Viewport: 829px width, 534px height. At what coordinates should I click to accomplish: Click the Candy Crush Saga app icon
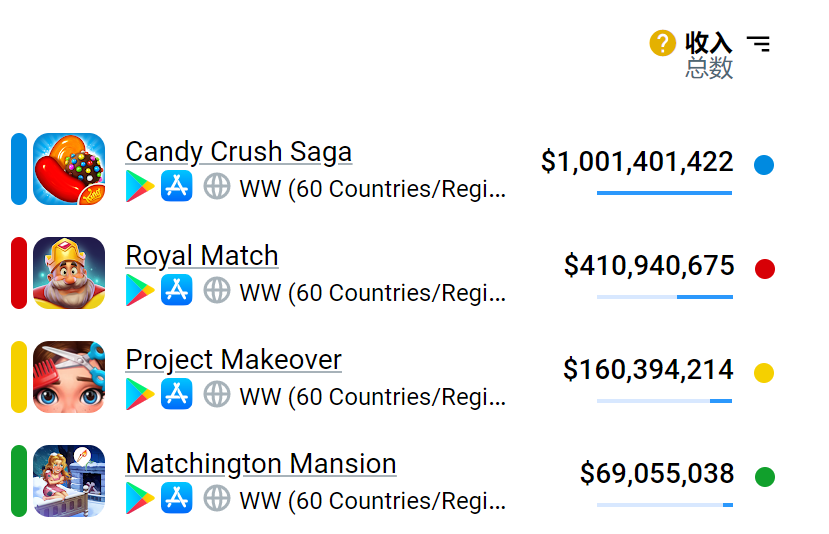(x=69, y=169)
